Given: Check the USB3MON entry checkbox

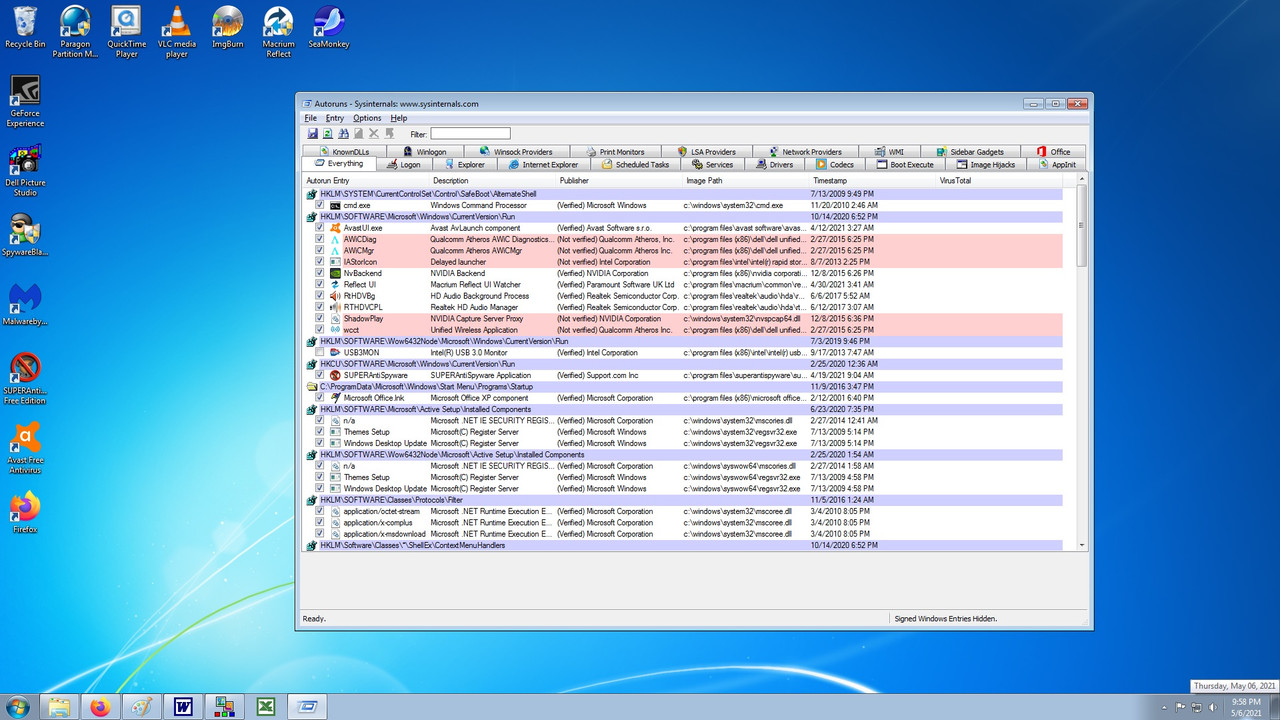Looking at the screenshot, I should point(320,352).
